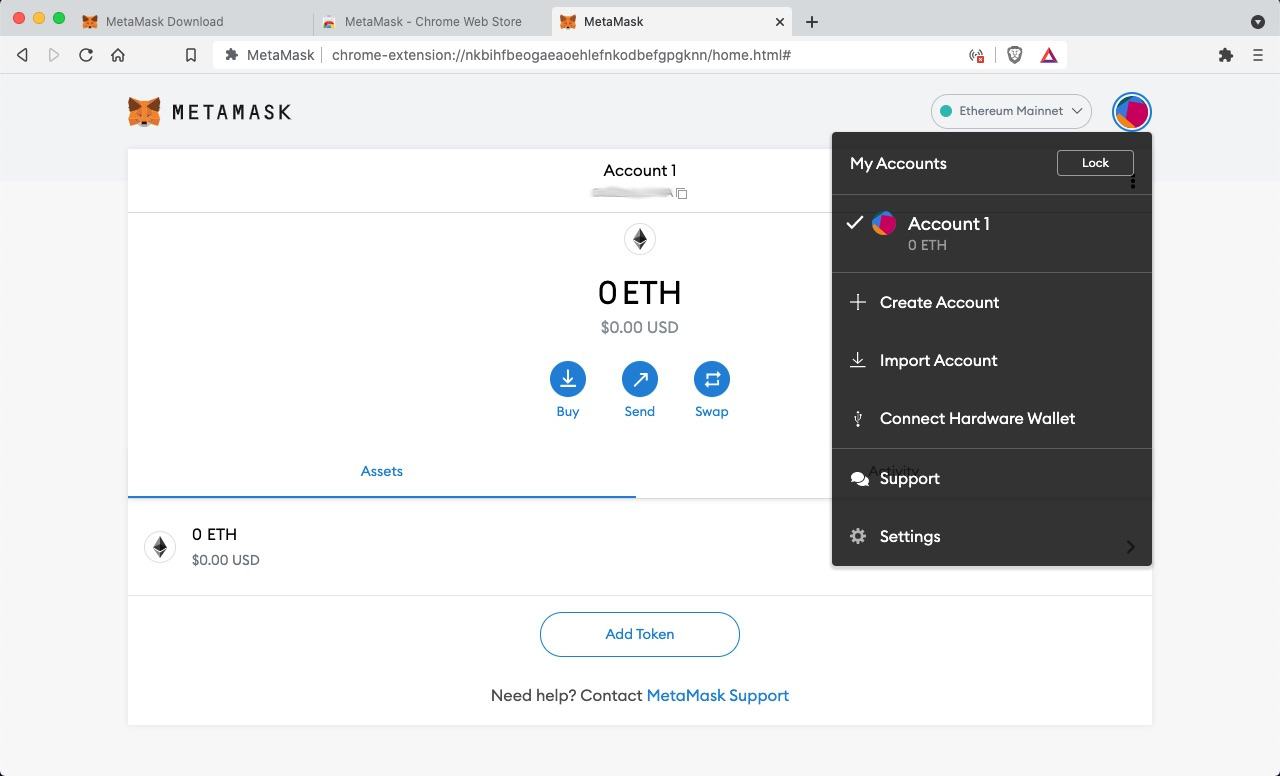
Task: Open a new browser tab with plus
Action: (x=812, y=21)
